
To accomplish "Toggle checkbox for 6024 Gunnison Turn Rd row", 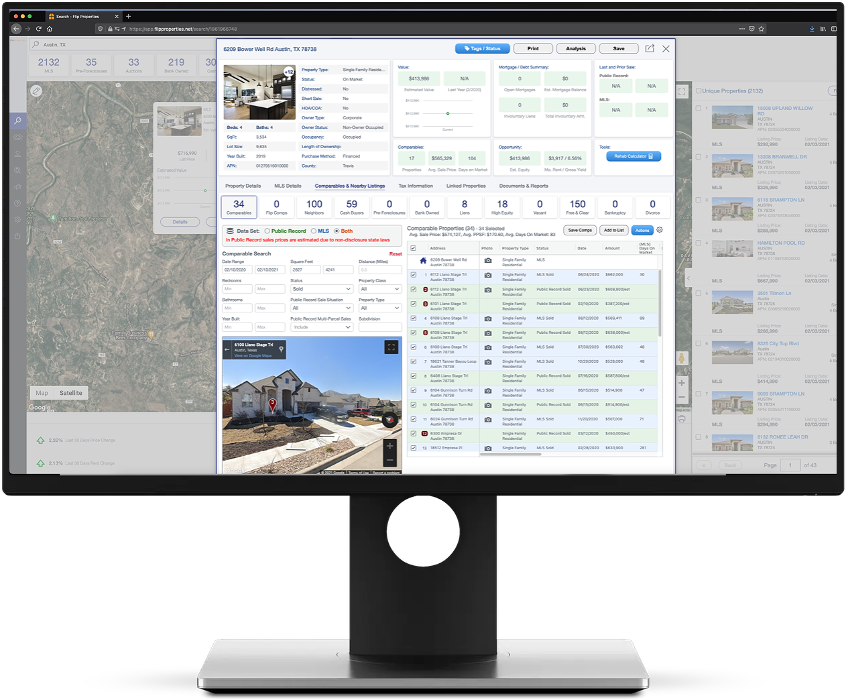I will pos(413,419).
